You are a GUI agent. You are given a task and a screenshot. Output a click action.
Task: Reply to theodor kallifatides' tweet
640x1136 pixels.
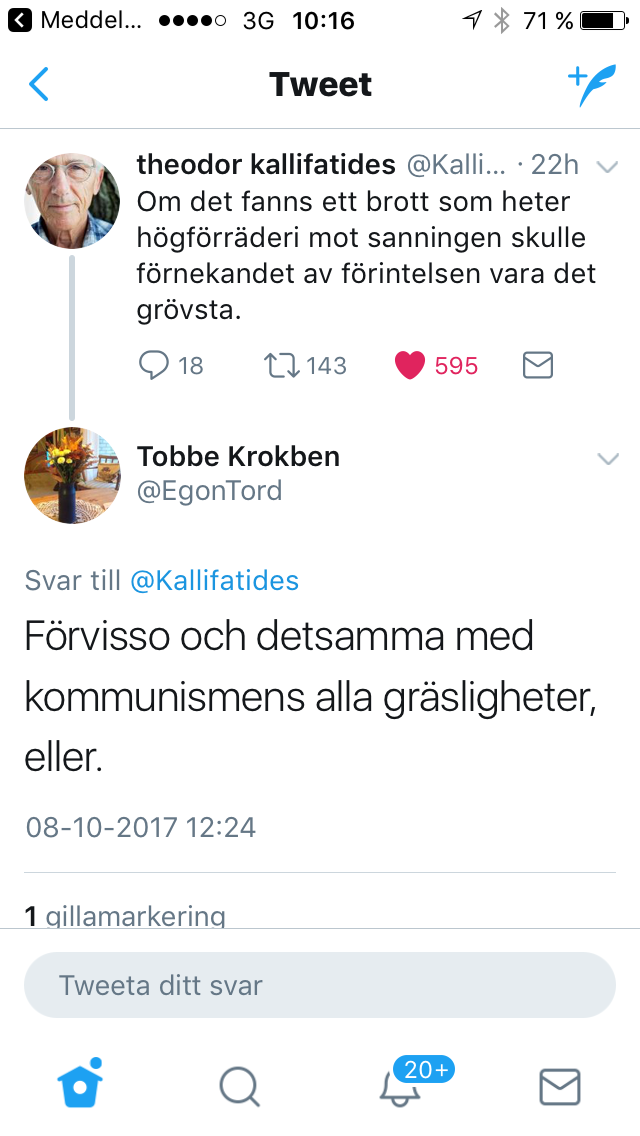(x=154, y=366)
